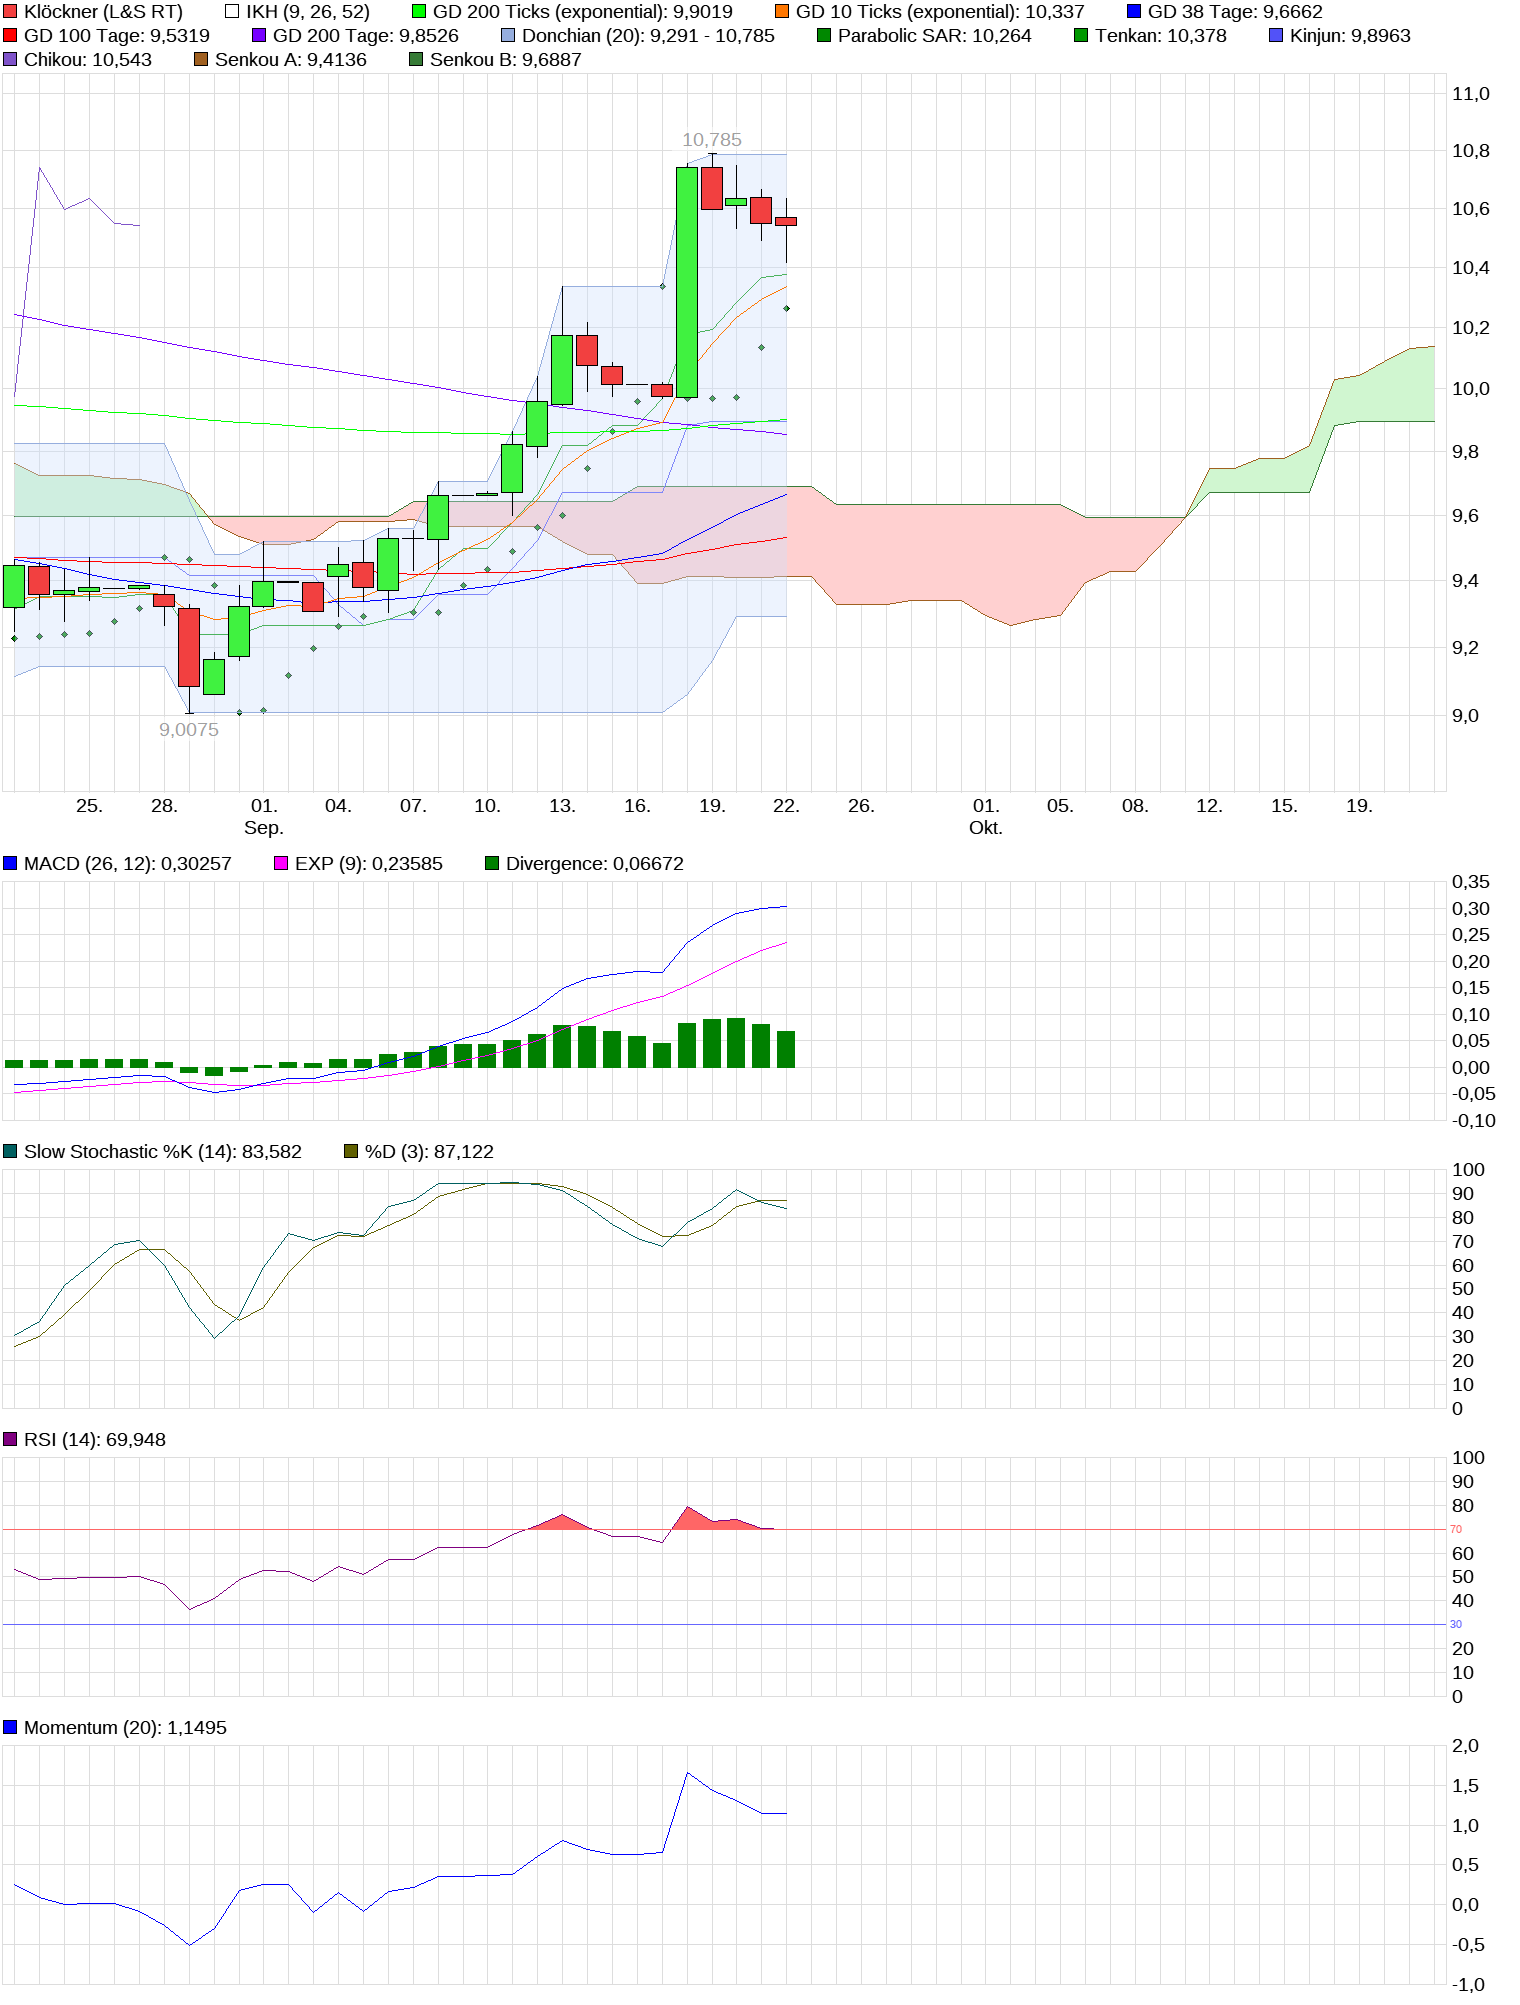The image size is (1520, 2005).
Task: Click the red Klöckner (L&S RT) legend swatch
Action: click(x=10, y=12)
